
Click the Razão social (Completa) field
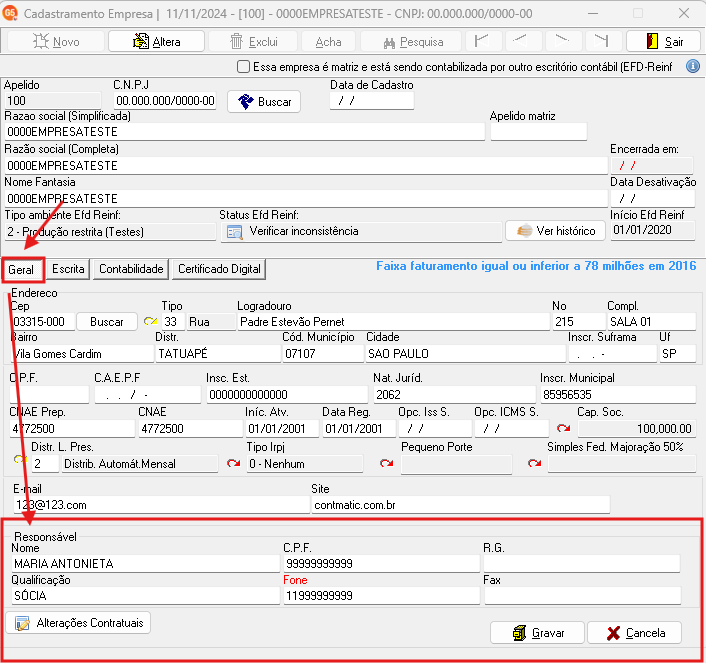(x=306, y=165)
